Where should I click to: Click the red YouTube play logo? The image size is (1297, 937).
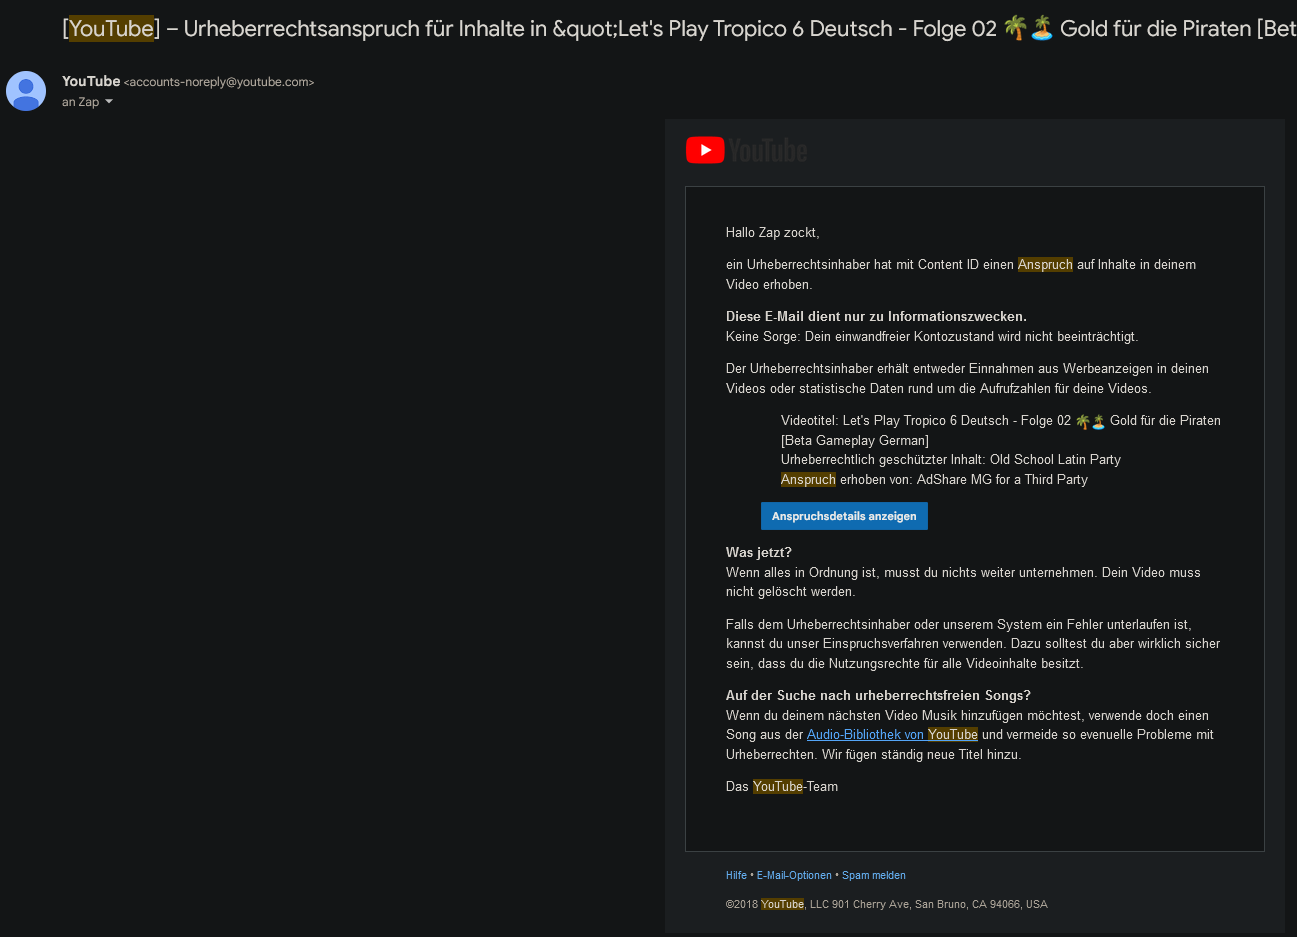(705, 150)
